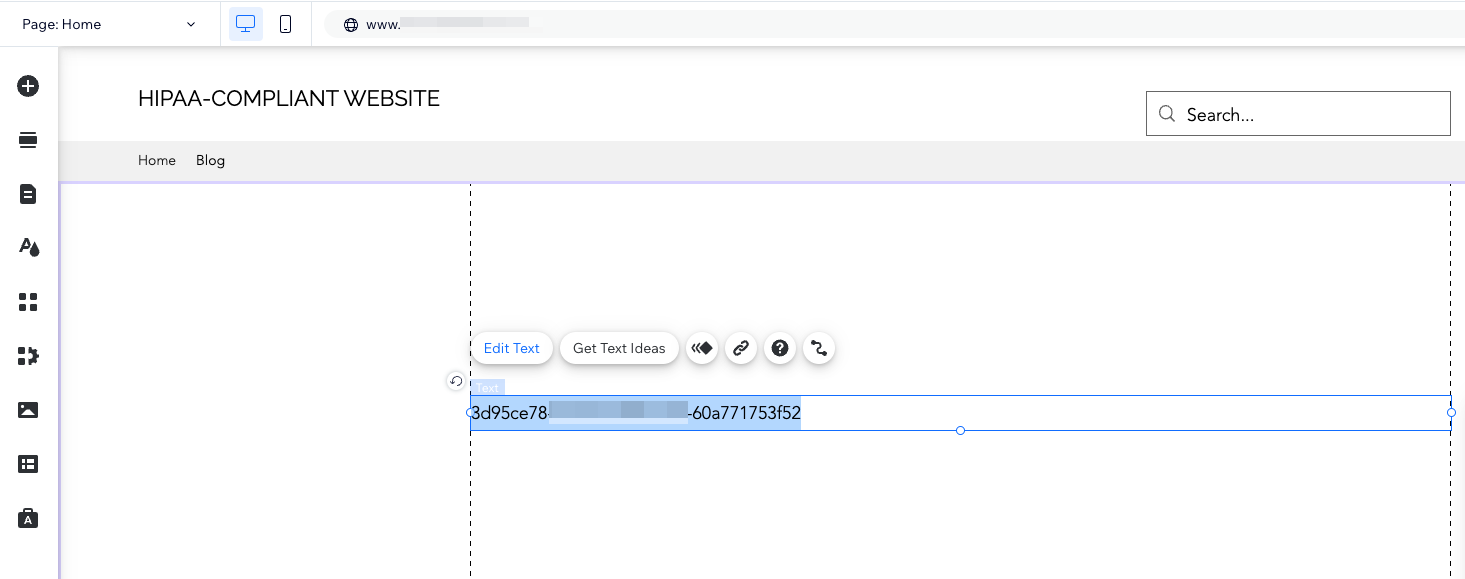Click the Edit Text button
Viewport: 1465px width, 579px height.
511,348
